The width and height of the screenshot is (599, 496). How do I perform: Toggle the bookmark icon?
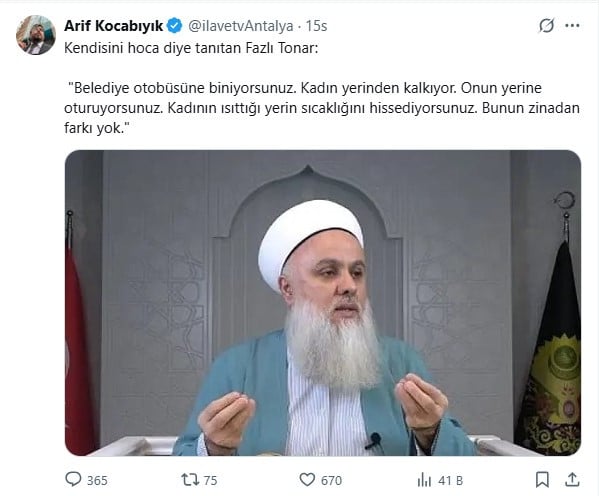(542, 480)
